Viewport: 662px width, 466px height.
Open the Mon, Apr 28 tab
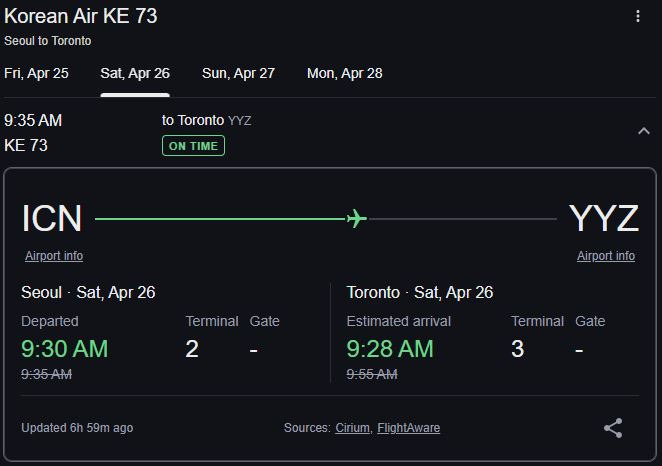click(x=344, y=73)
